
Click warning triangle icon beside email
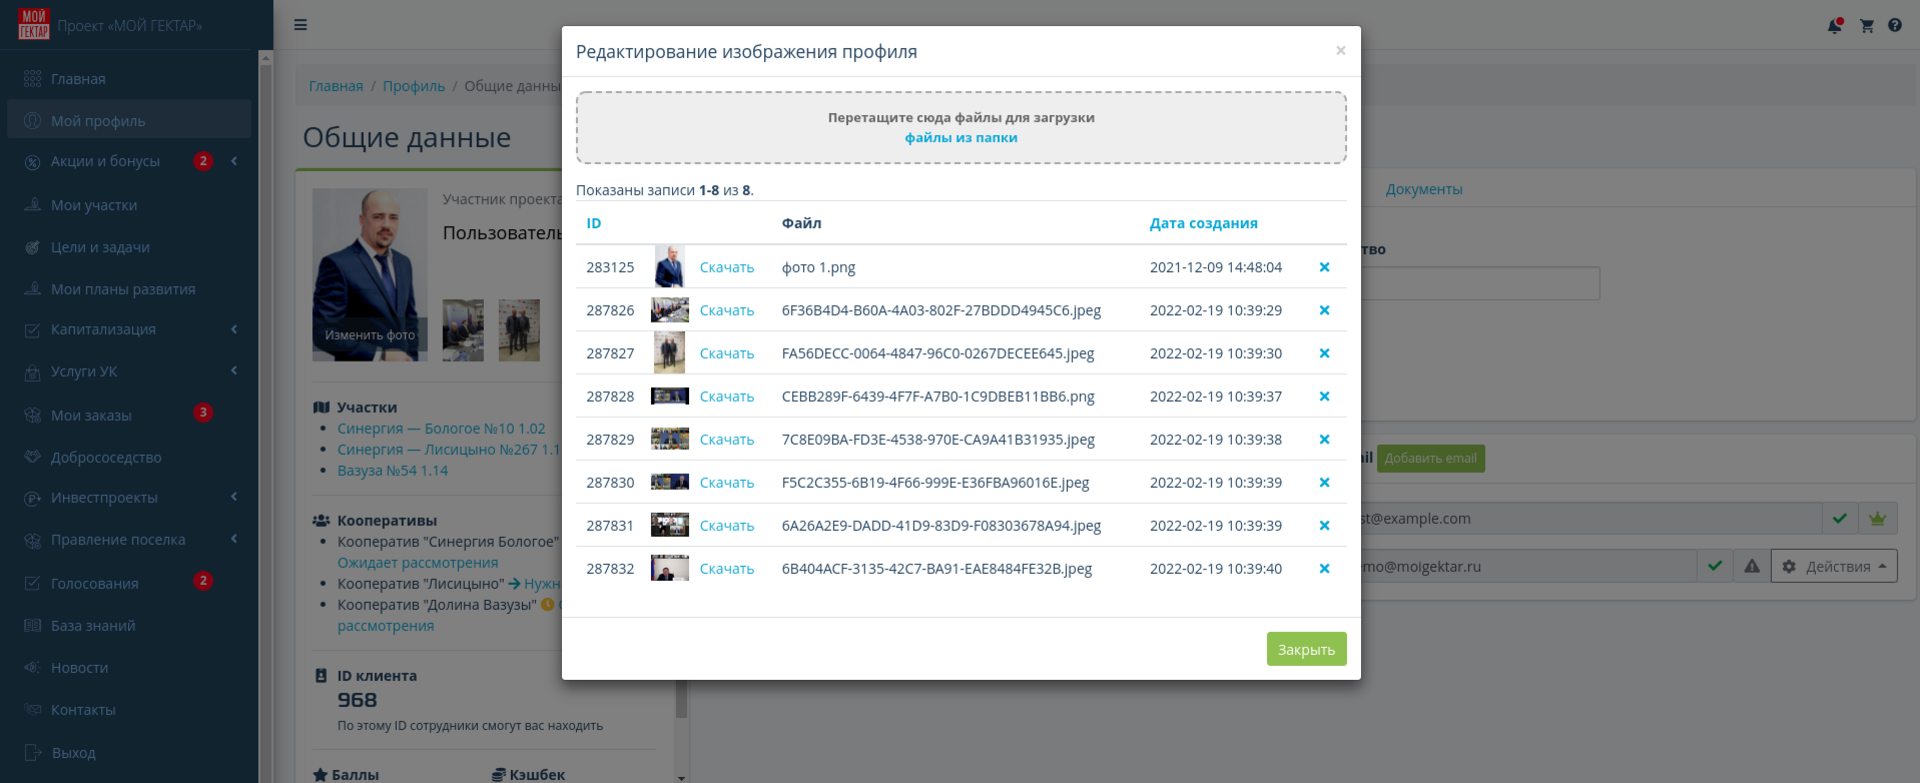click(x=1752, y=566)
